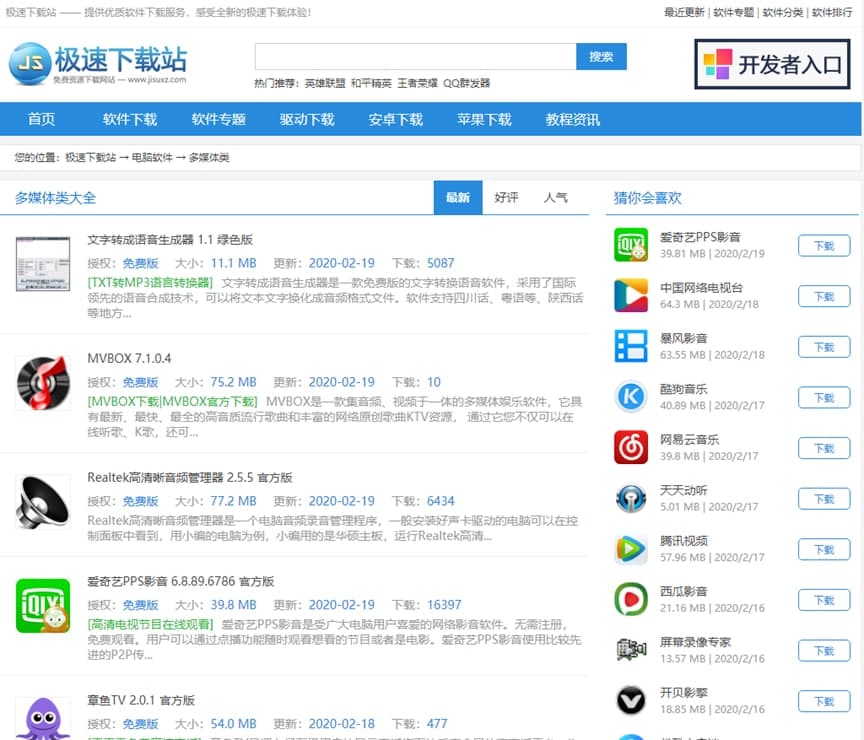Open 最近更新 link in top bar
This screenshot has height=740, width=864.
(684, 12)
